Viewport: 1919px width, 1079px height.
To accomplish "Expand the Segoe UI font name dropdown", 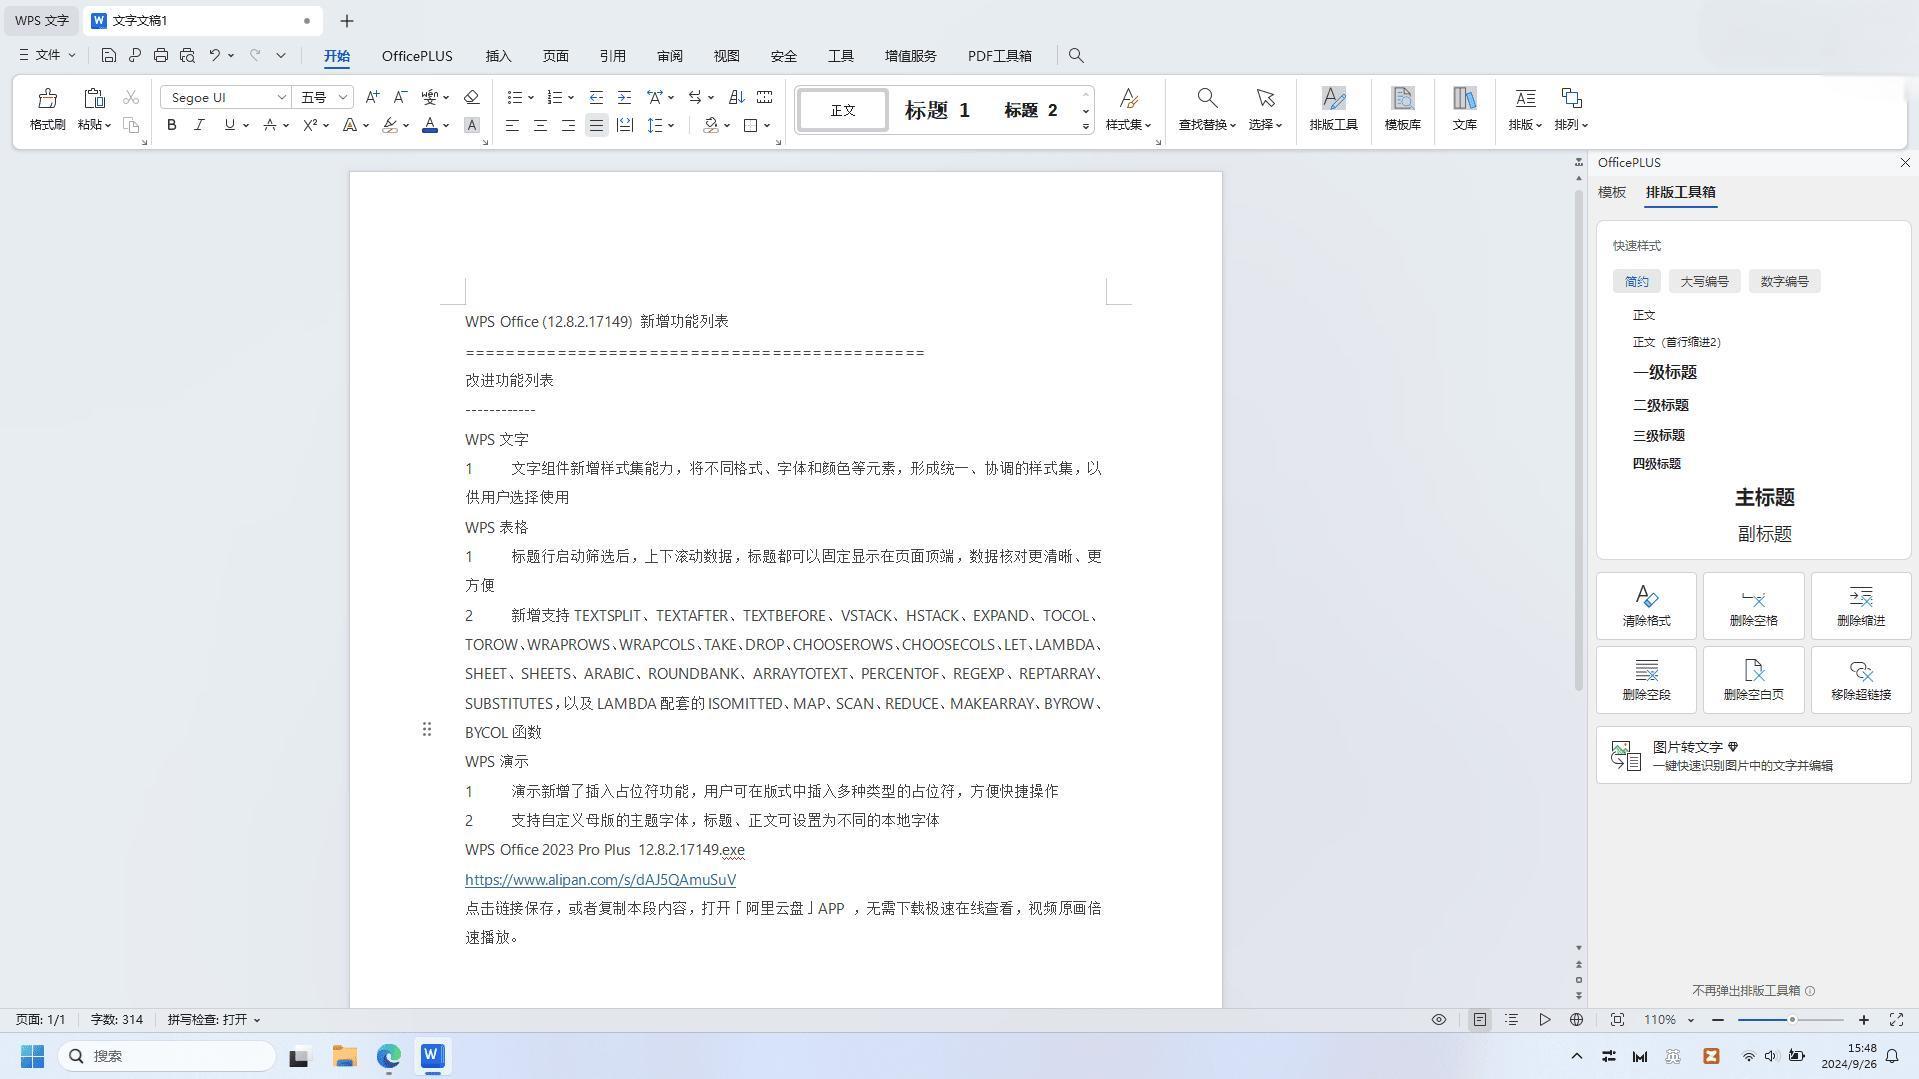I will (281, 97).
